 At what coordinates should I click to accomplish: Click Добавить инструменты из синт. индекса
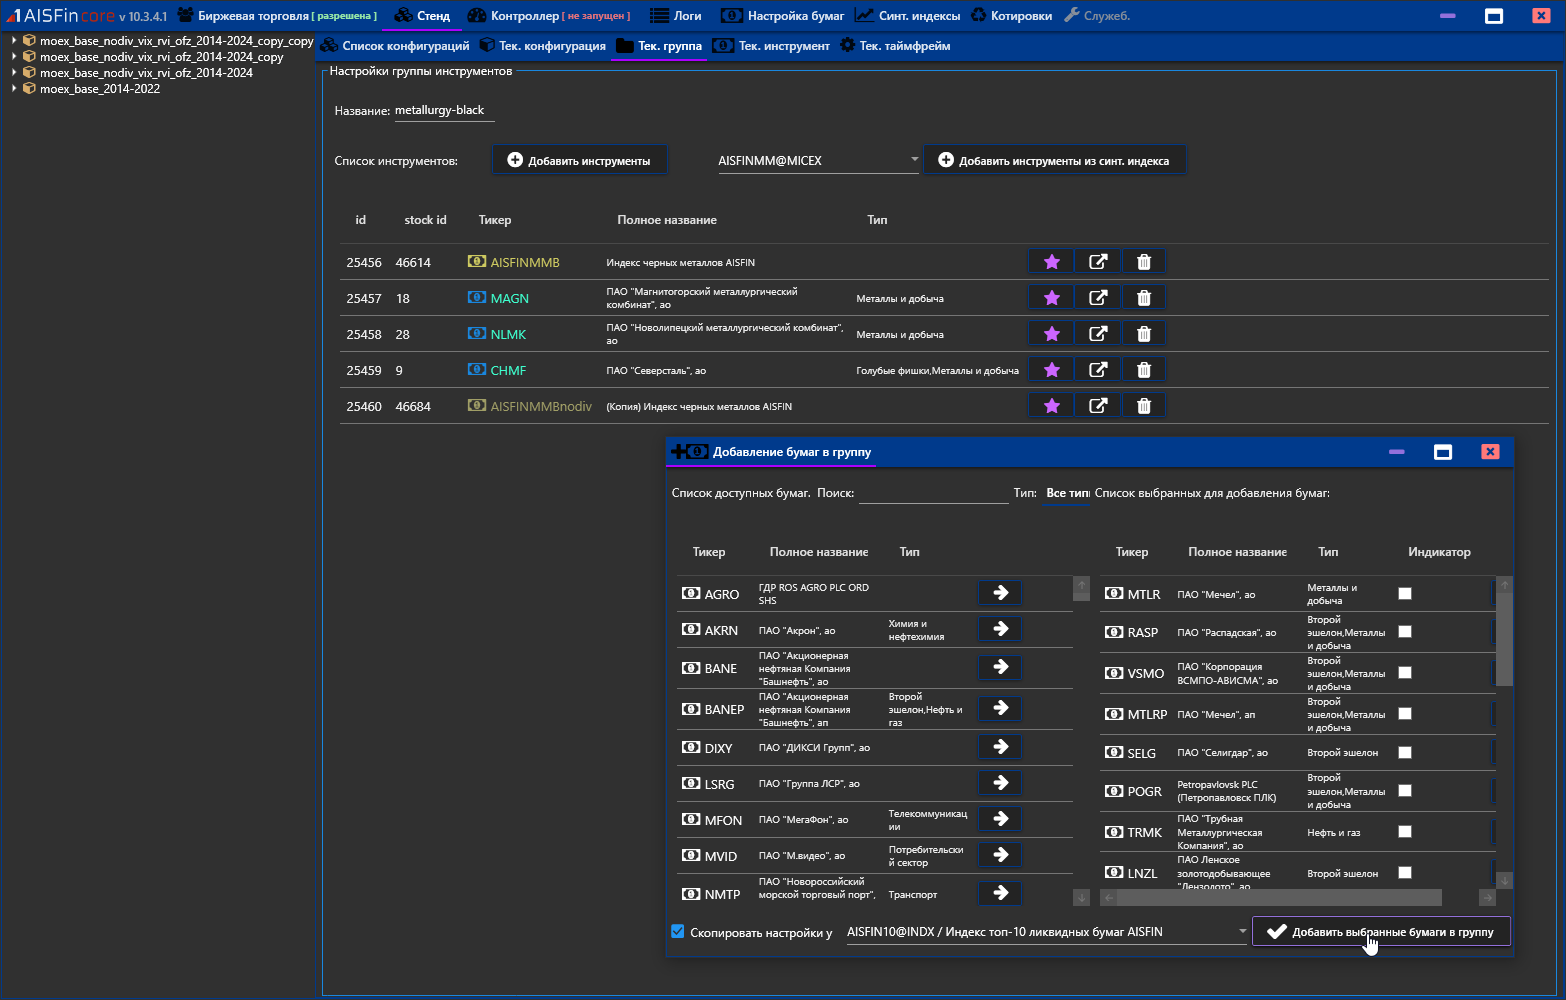coord(1054,160)
